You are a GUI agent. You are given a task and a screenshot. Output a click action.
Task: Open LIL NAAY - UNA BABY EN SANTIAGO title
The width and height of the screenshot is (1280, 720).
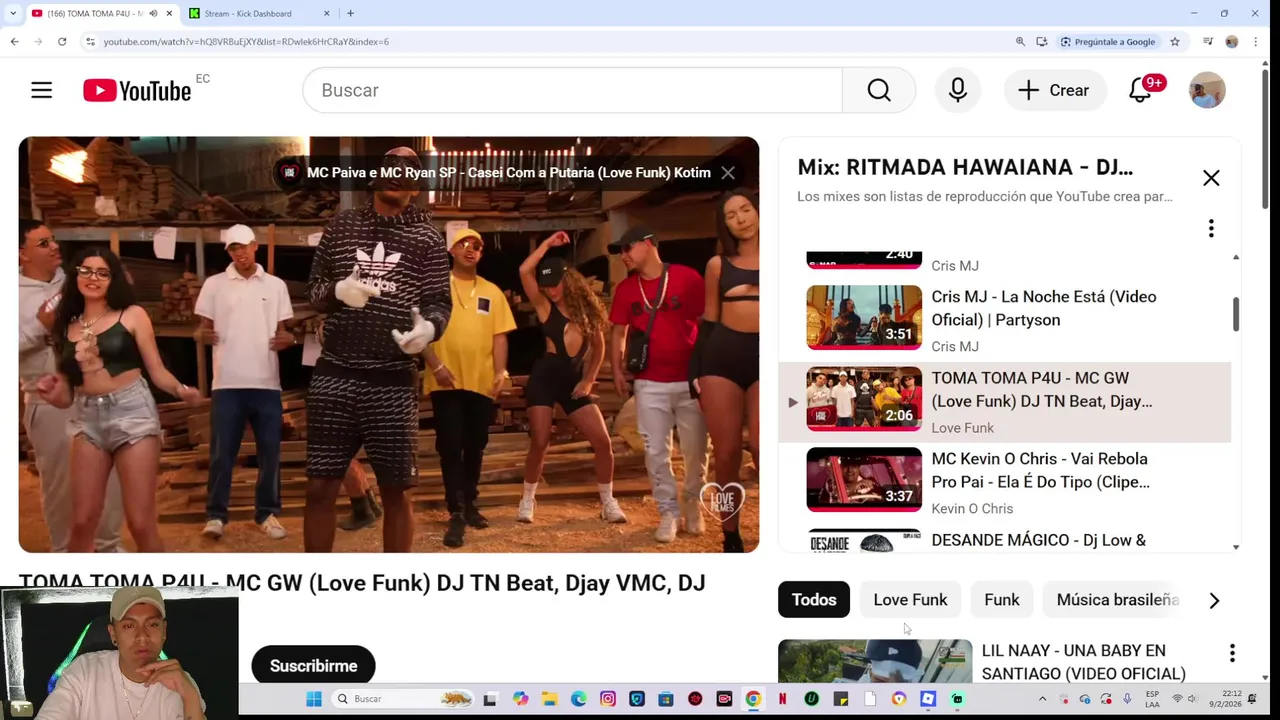click(1083, 662)
